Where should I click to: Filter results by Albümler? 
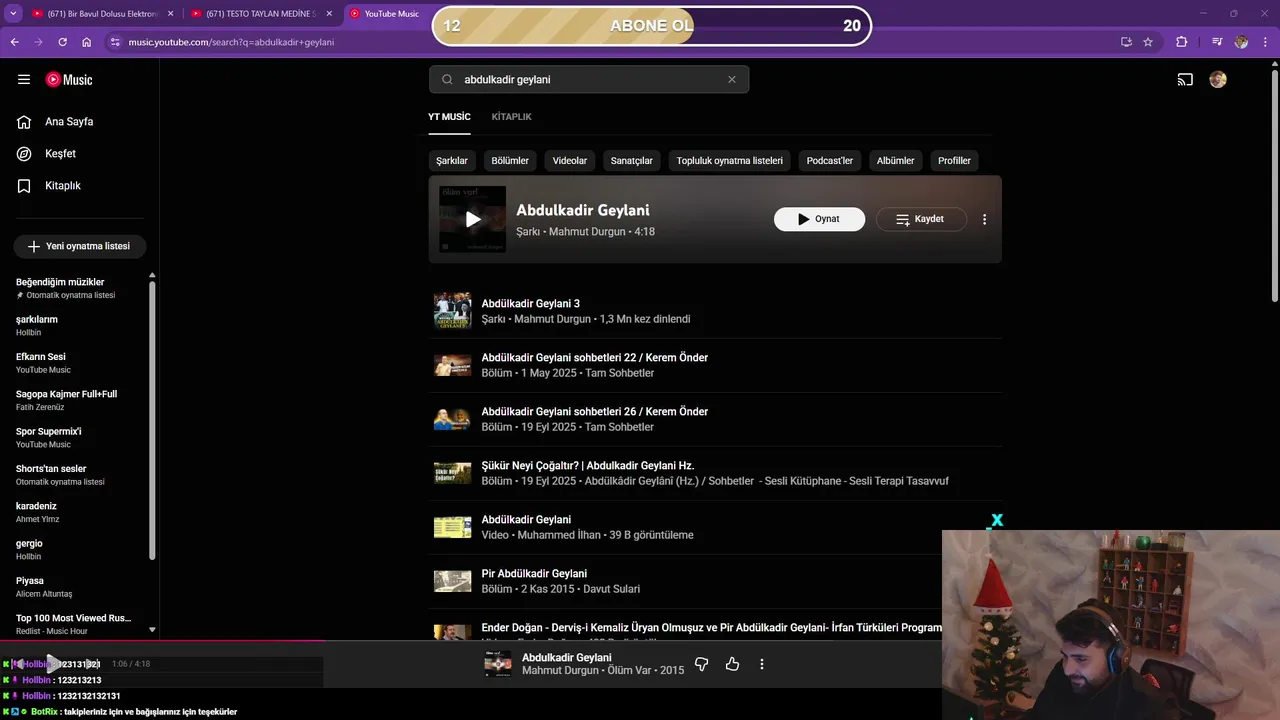tap(895, 161)
